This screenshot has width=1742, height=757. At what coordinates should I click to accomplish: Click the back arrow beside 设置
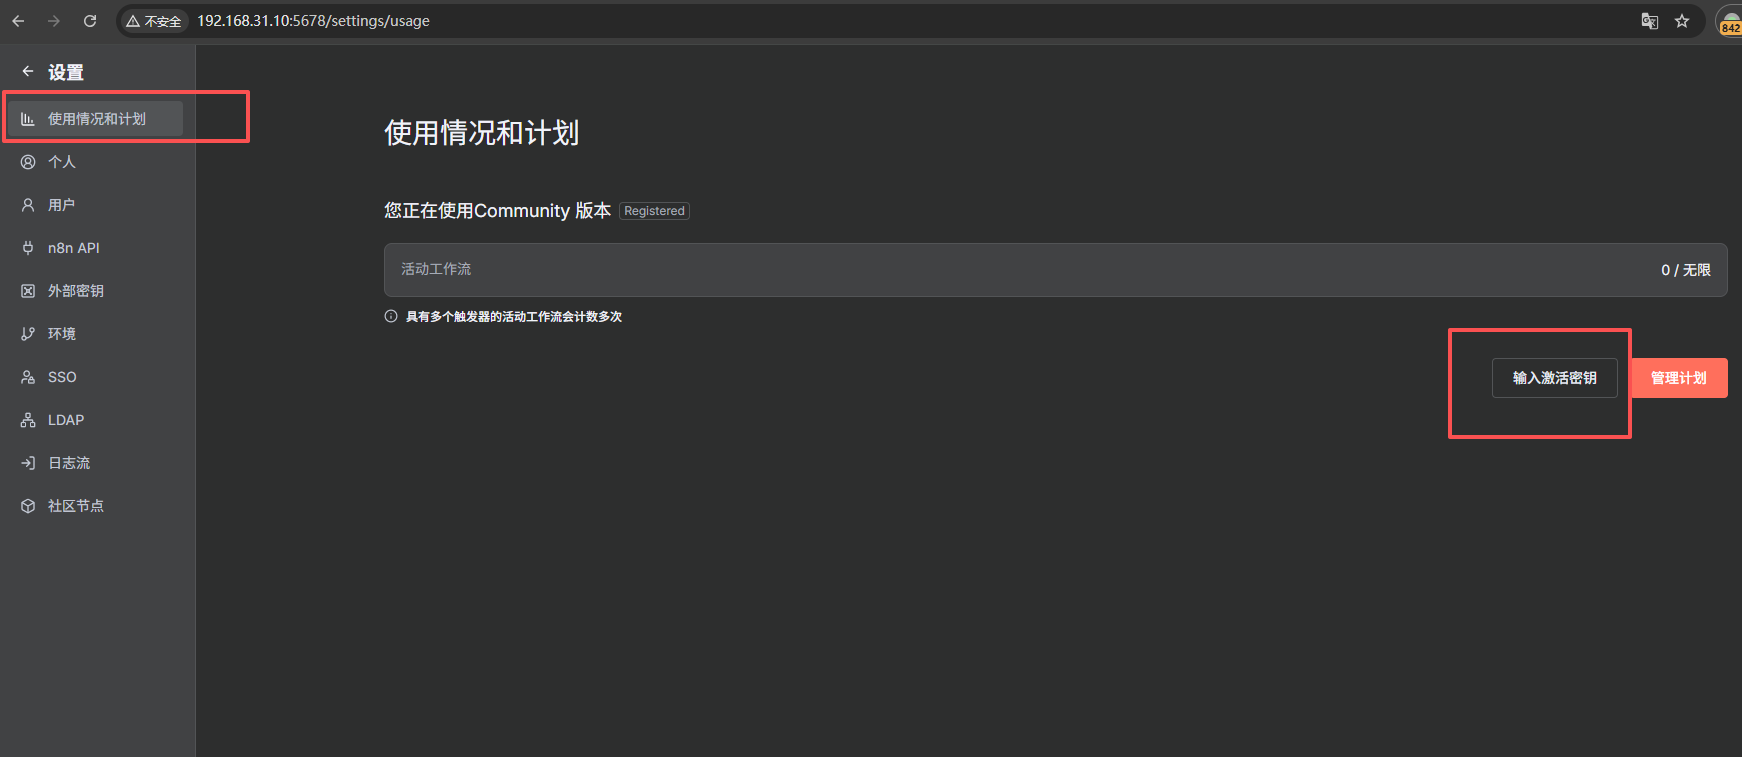[28, 72]
